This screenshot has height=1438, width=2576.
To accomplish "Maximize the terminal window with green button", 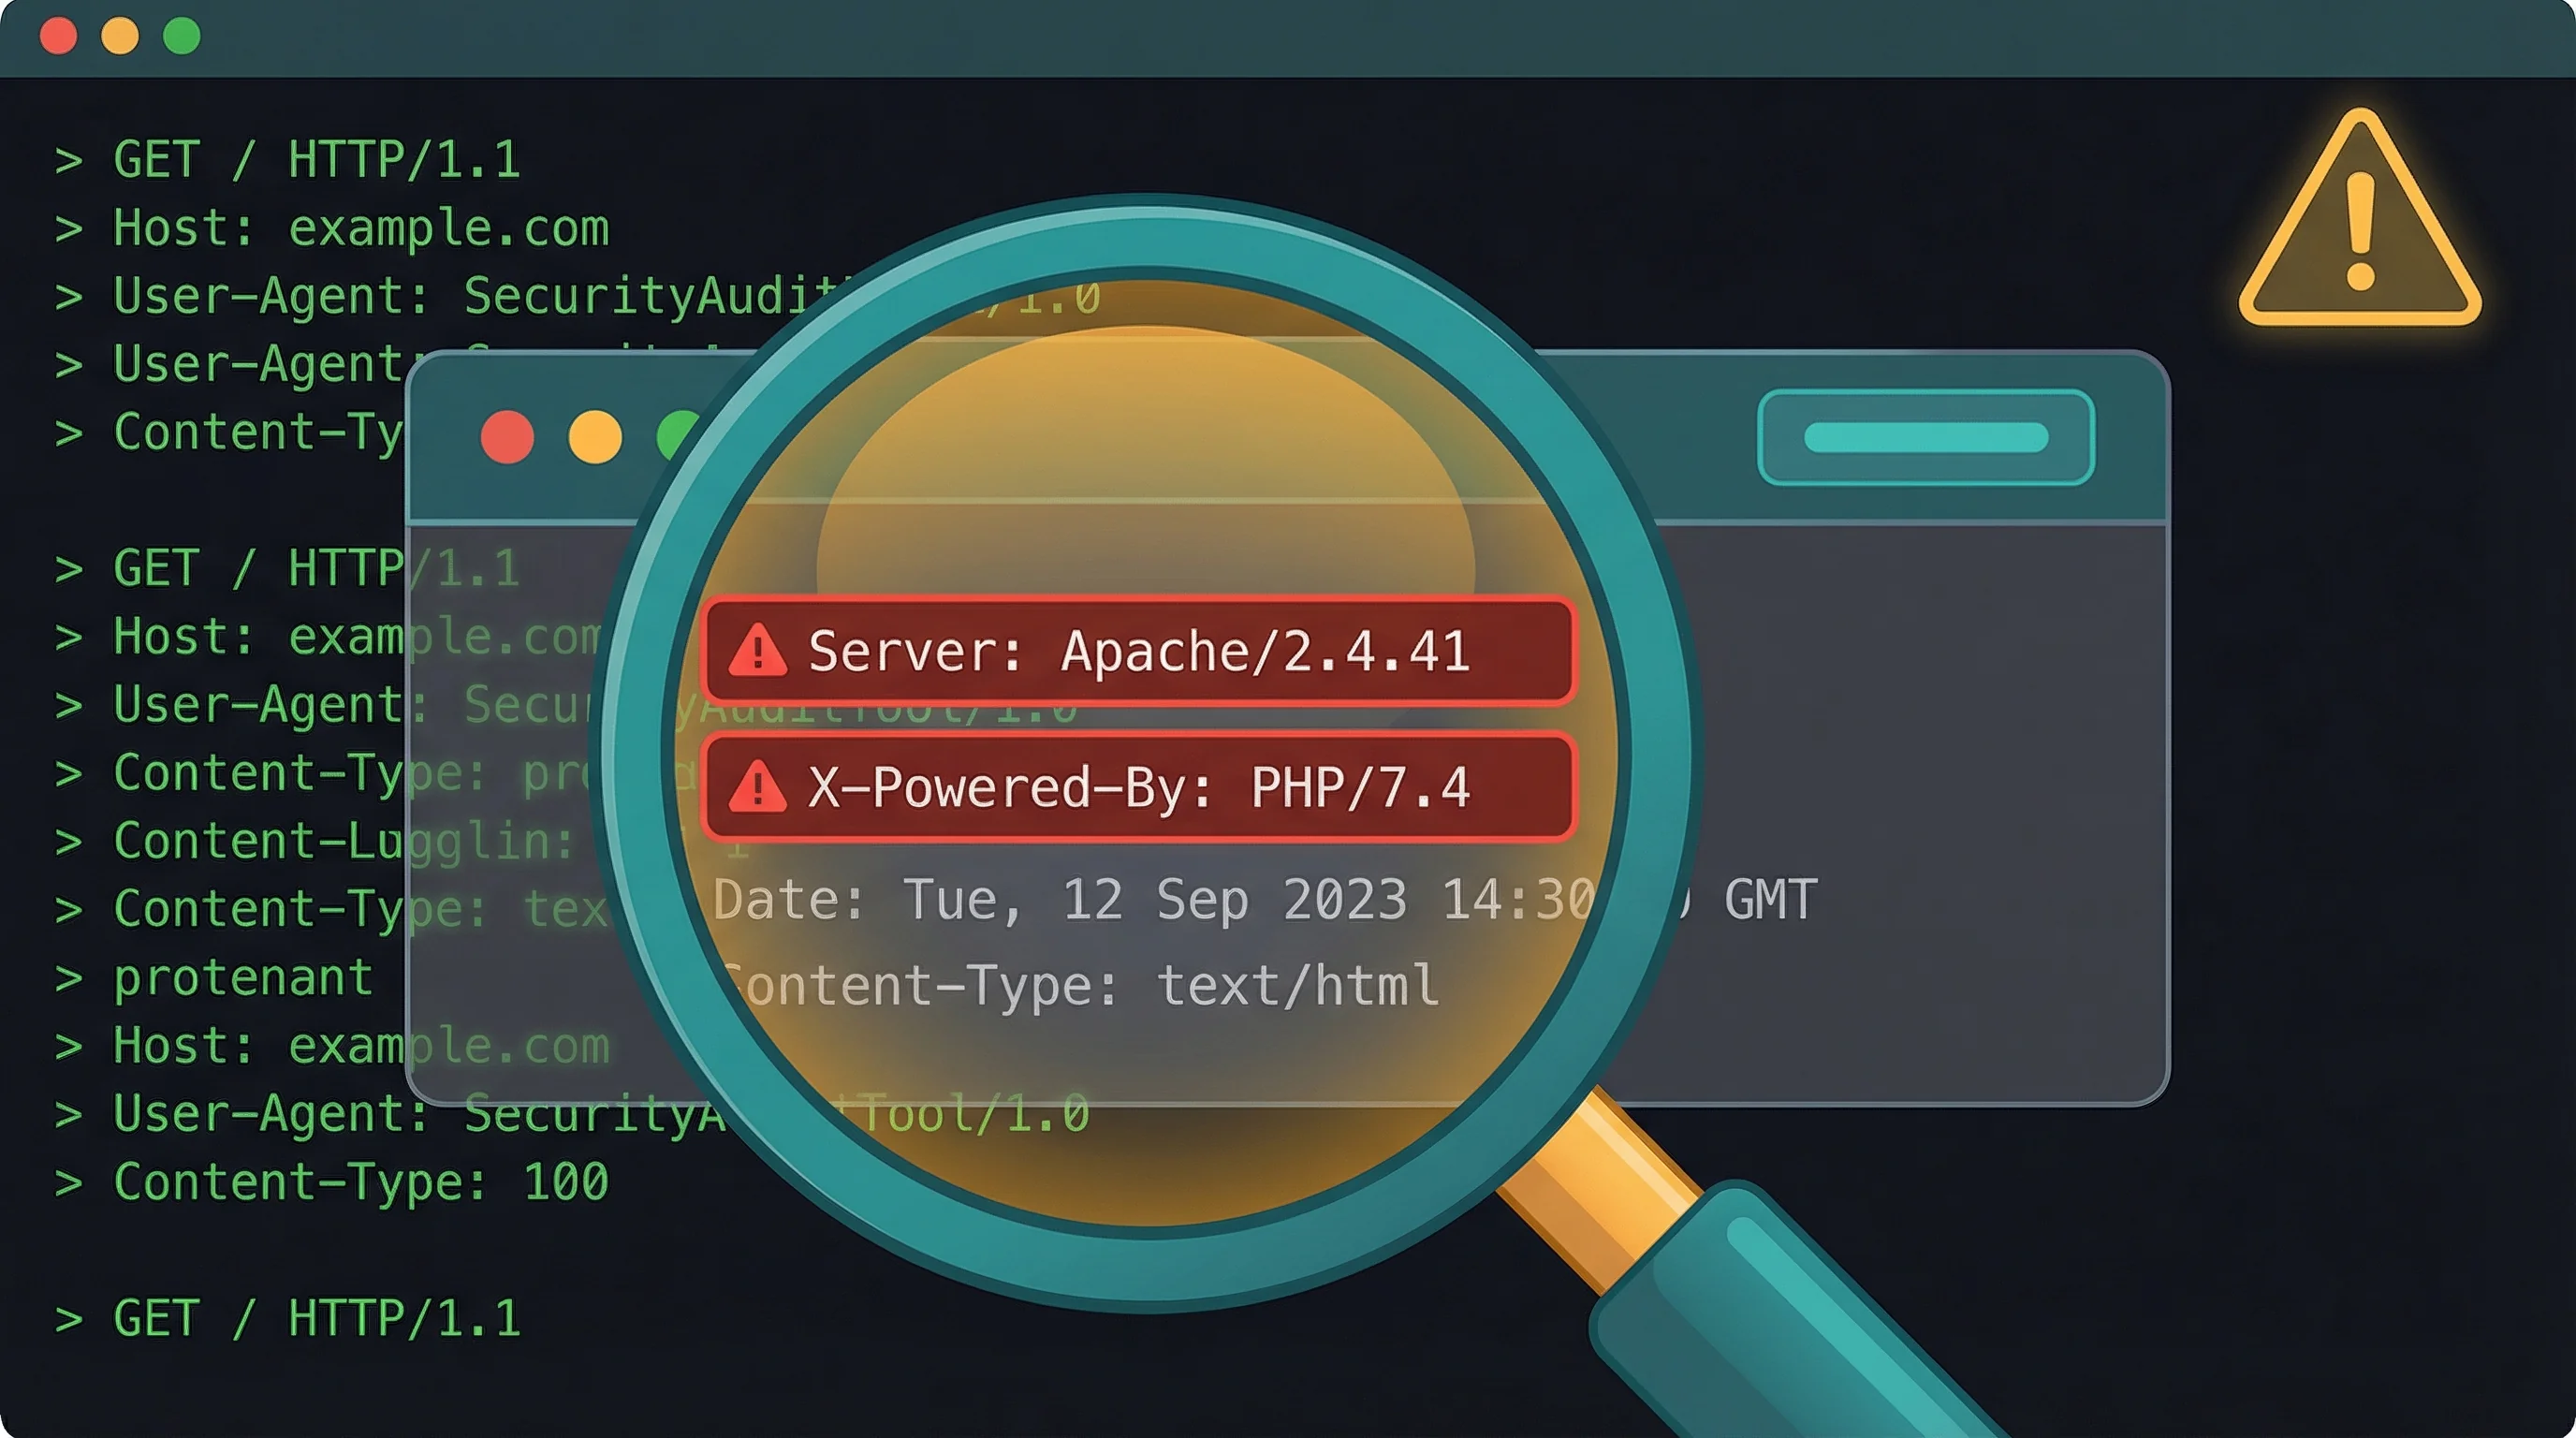I will (182, 36).
